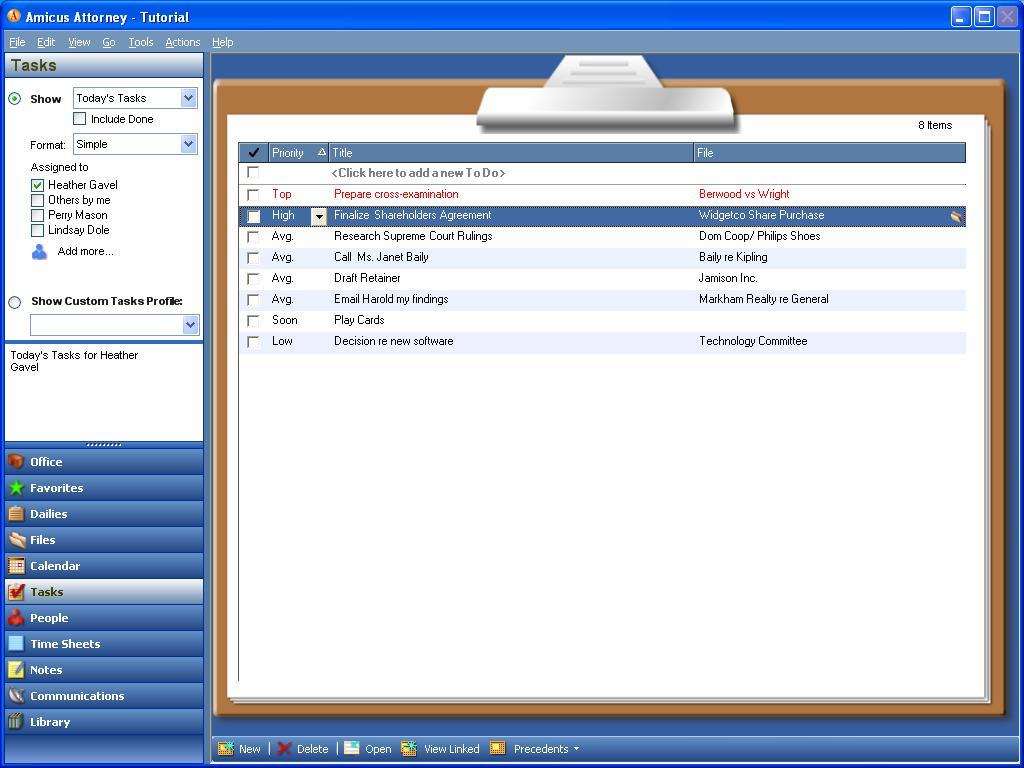1024x768 pixels.
Task: Mark Prepare cross-examination as done
Action: pos(253,195)
